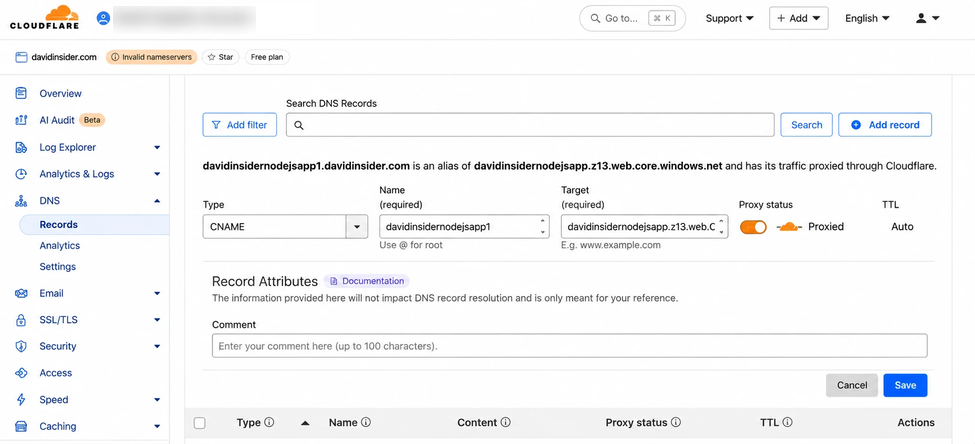Click the Star button

click(221, 57)
